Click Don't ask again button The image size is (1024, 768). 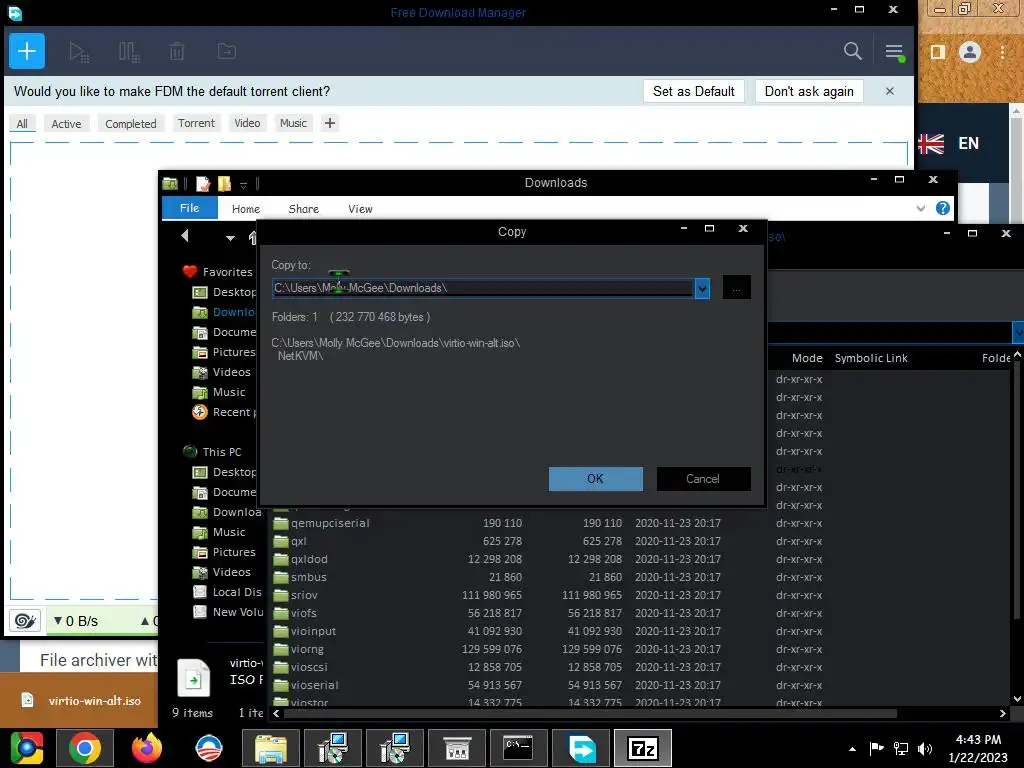point(809,91)
